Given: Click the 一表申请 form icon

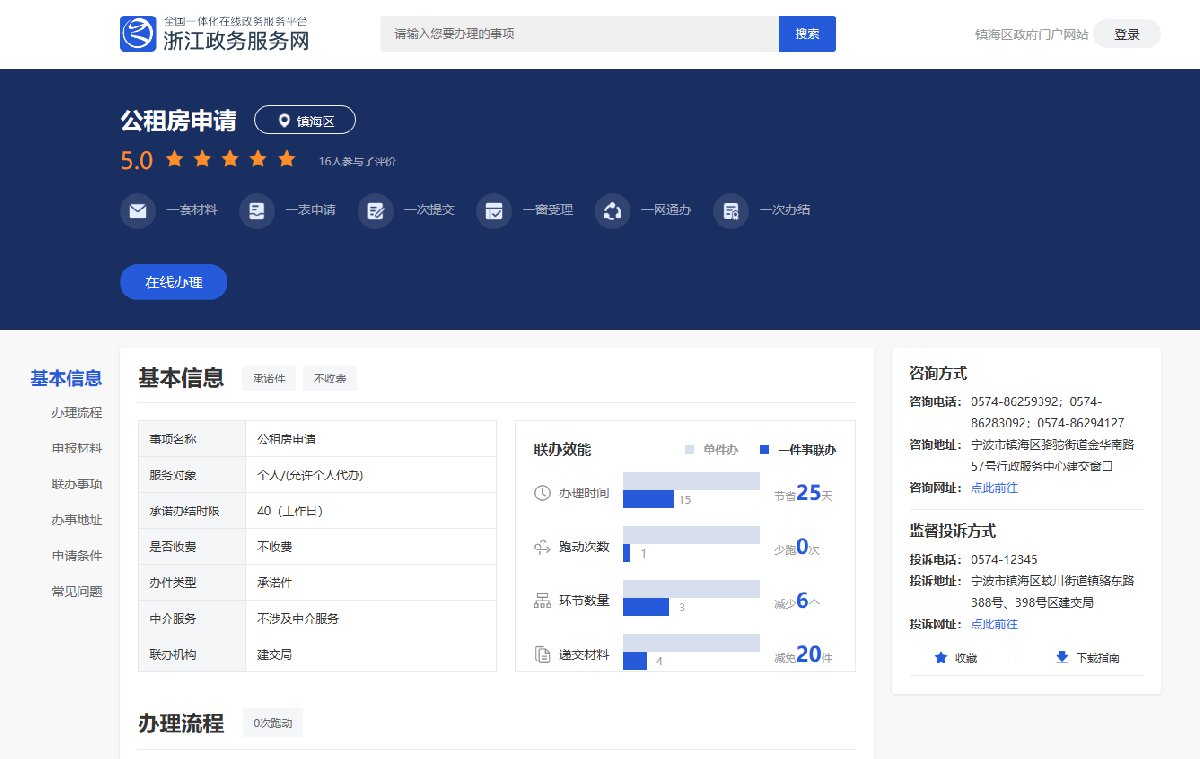Looking at the screenshot, I should click(x=257, y=211).
